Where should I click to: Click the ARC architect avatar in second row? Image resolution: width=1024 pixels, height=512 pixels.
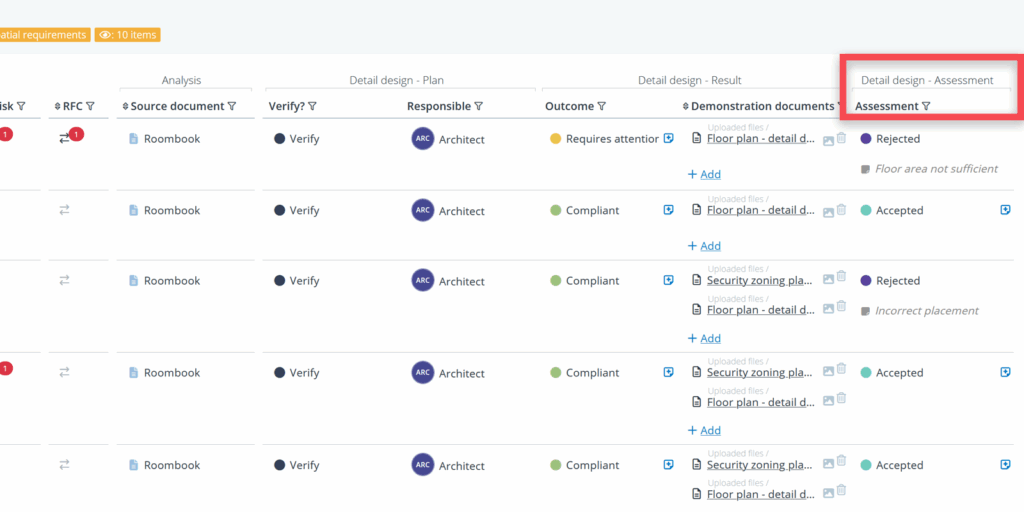pos(422,210)
